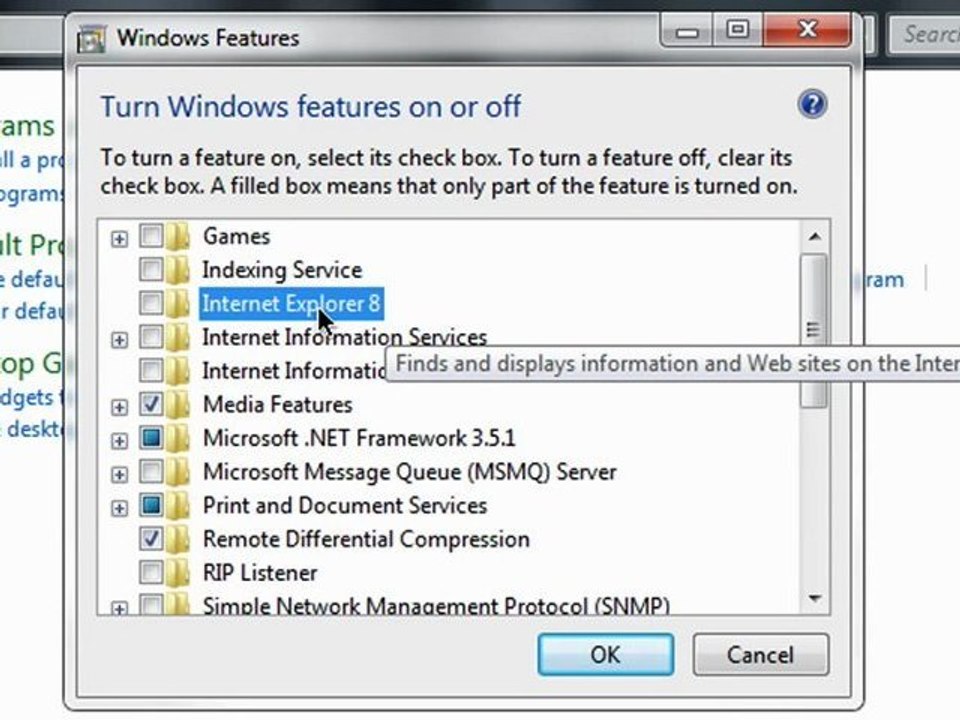Open the blue help question mark icon
This screenshot has width=960, height=720.
812,105
